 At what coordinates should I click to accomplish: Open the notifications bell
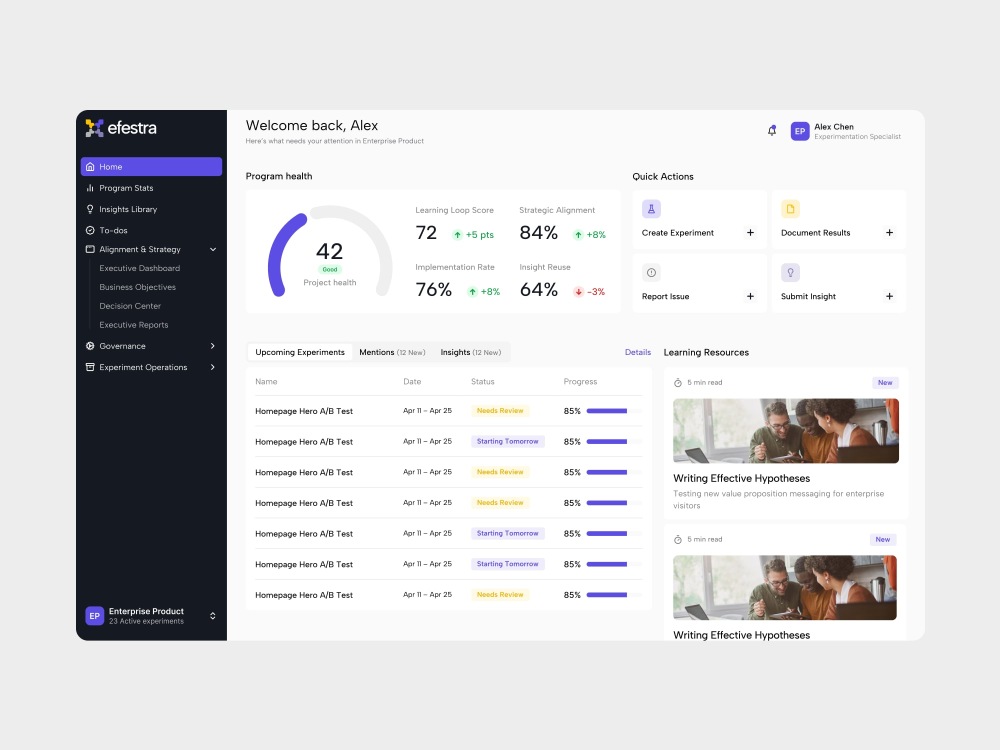[772, 131]
